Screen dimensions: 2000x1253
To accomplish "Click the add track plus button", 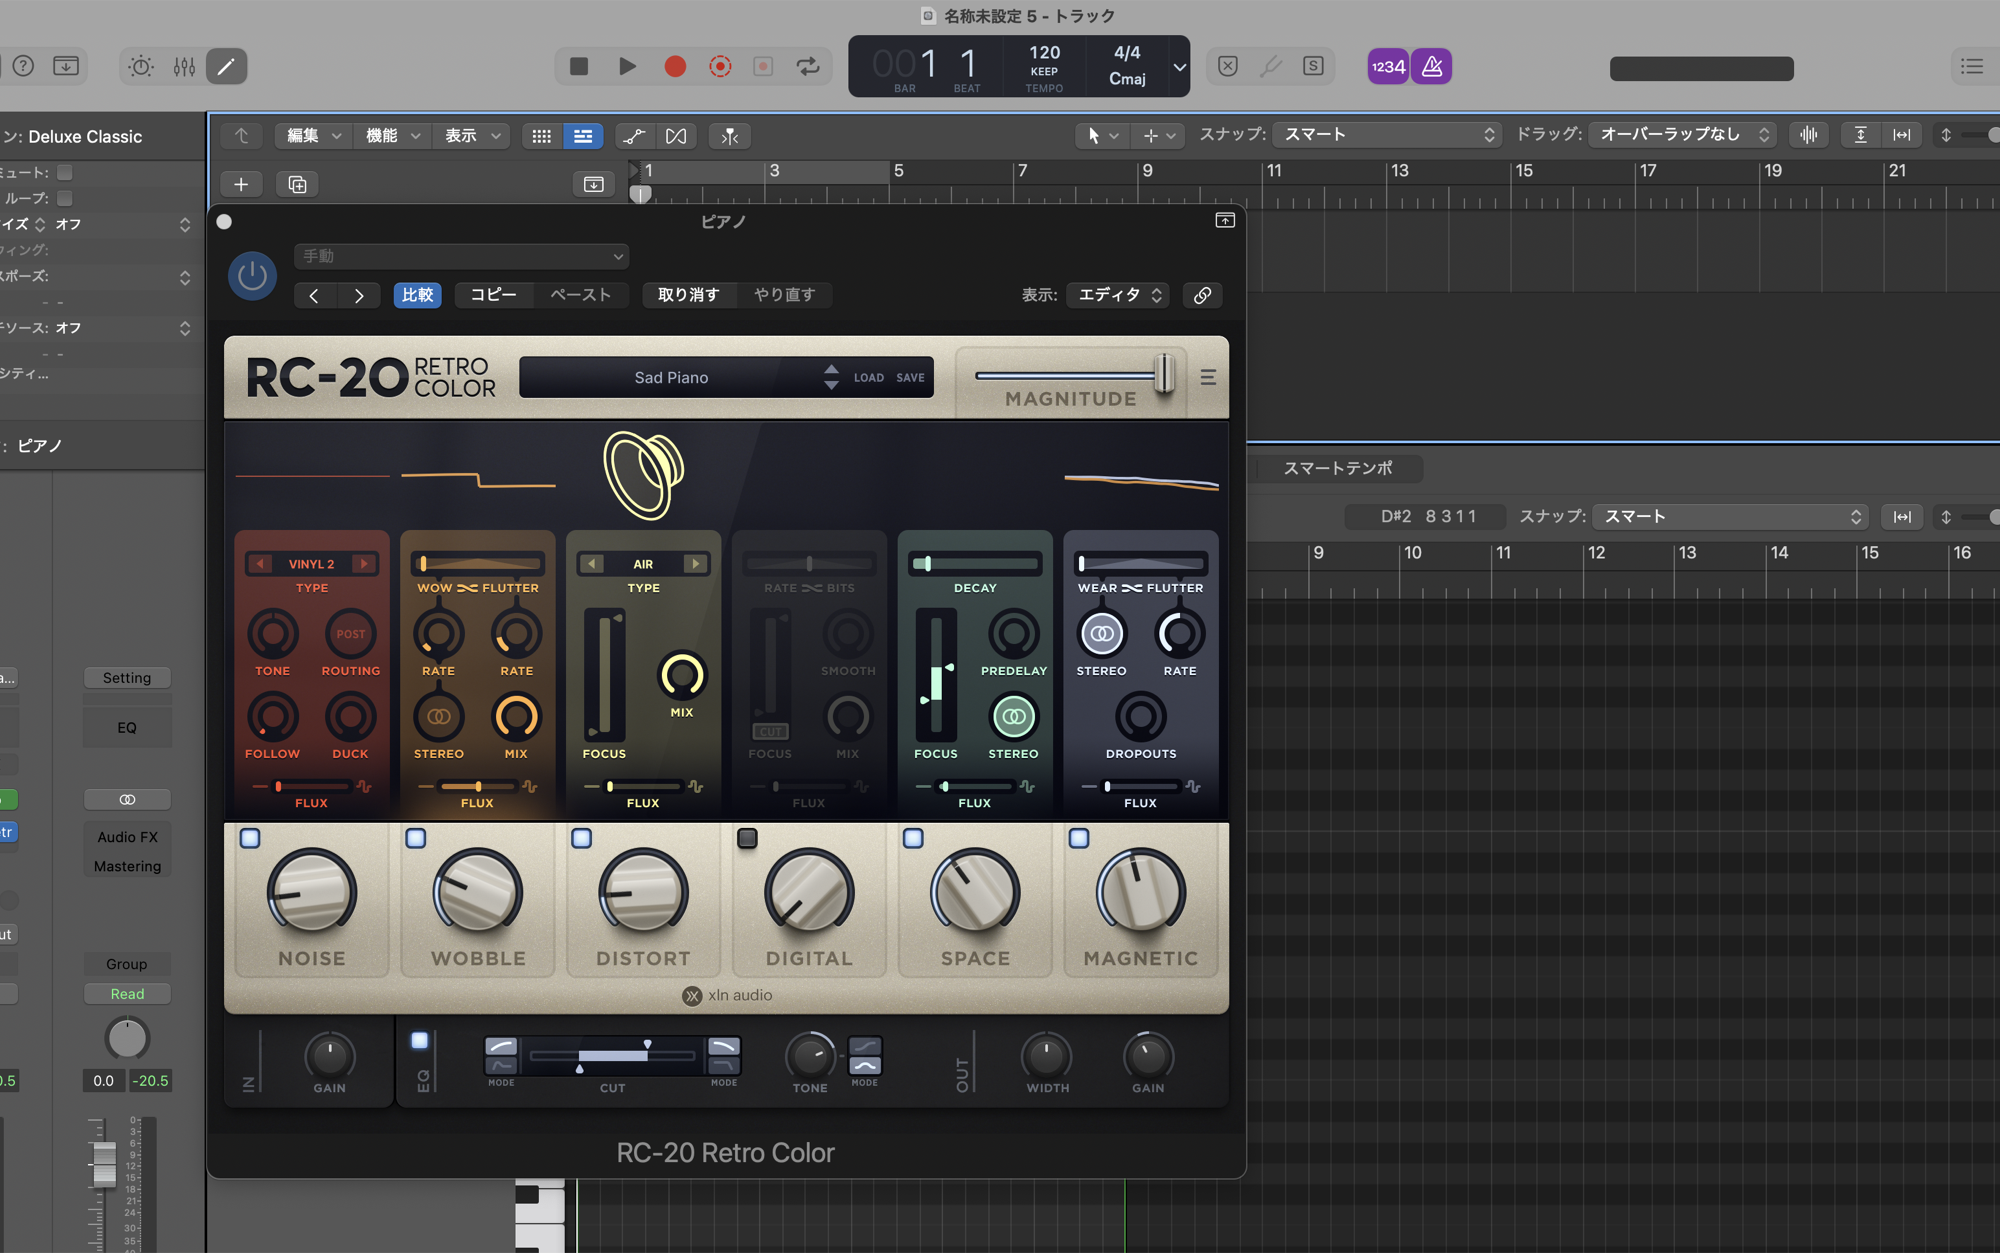I will point(241,184).
